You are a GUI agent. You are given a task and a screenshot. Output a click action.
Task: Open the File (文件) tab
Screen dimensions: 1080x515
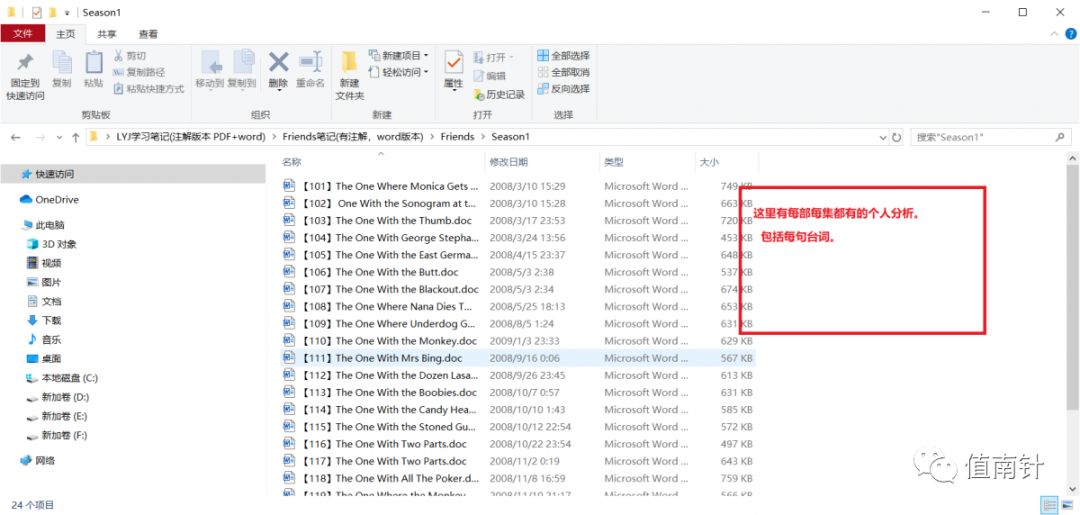[23, 34]
